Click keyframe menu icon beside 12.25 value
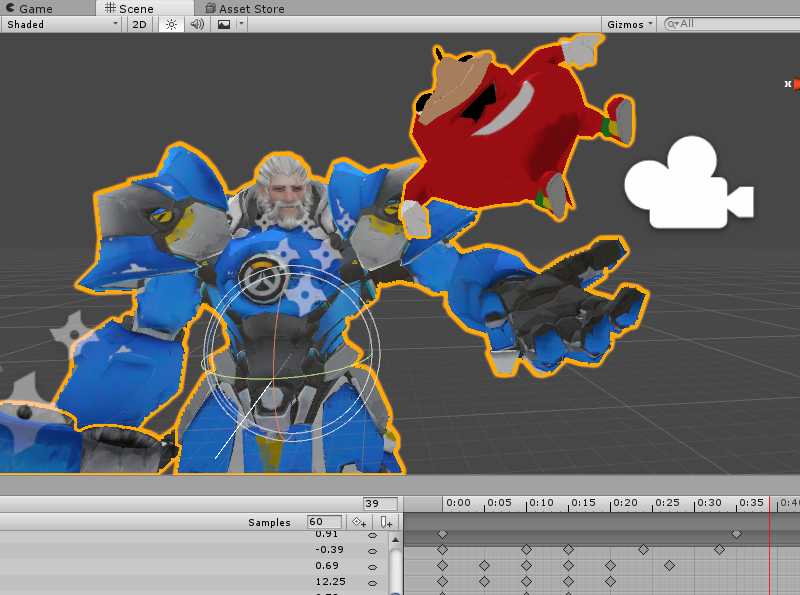 coord(372,582)
